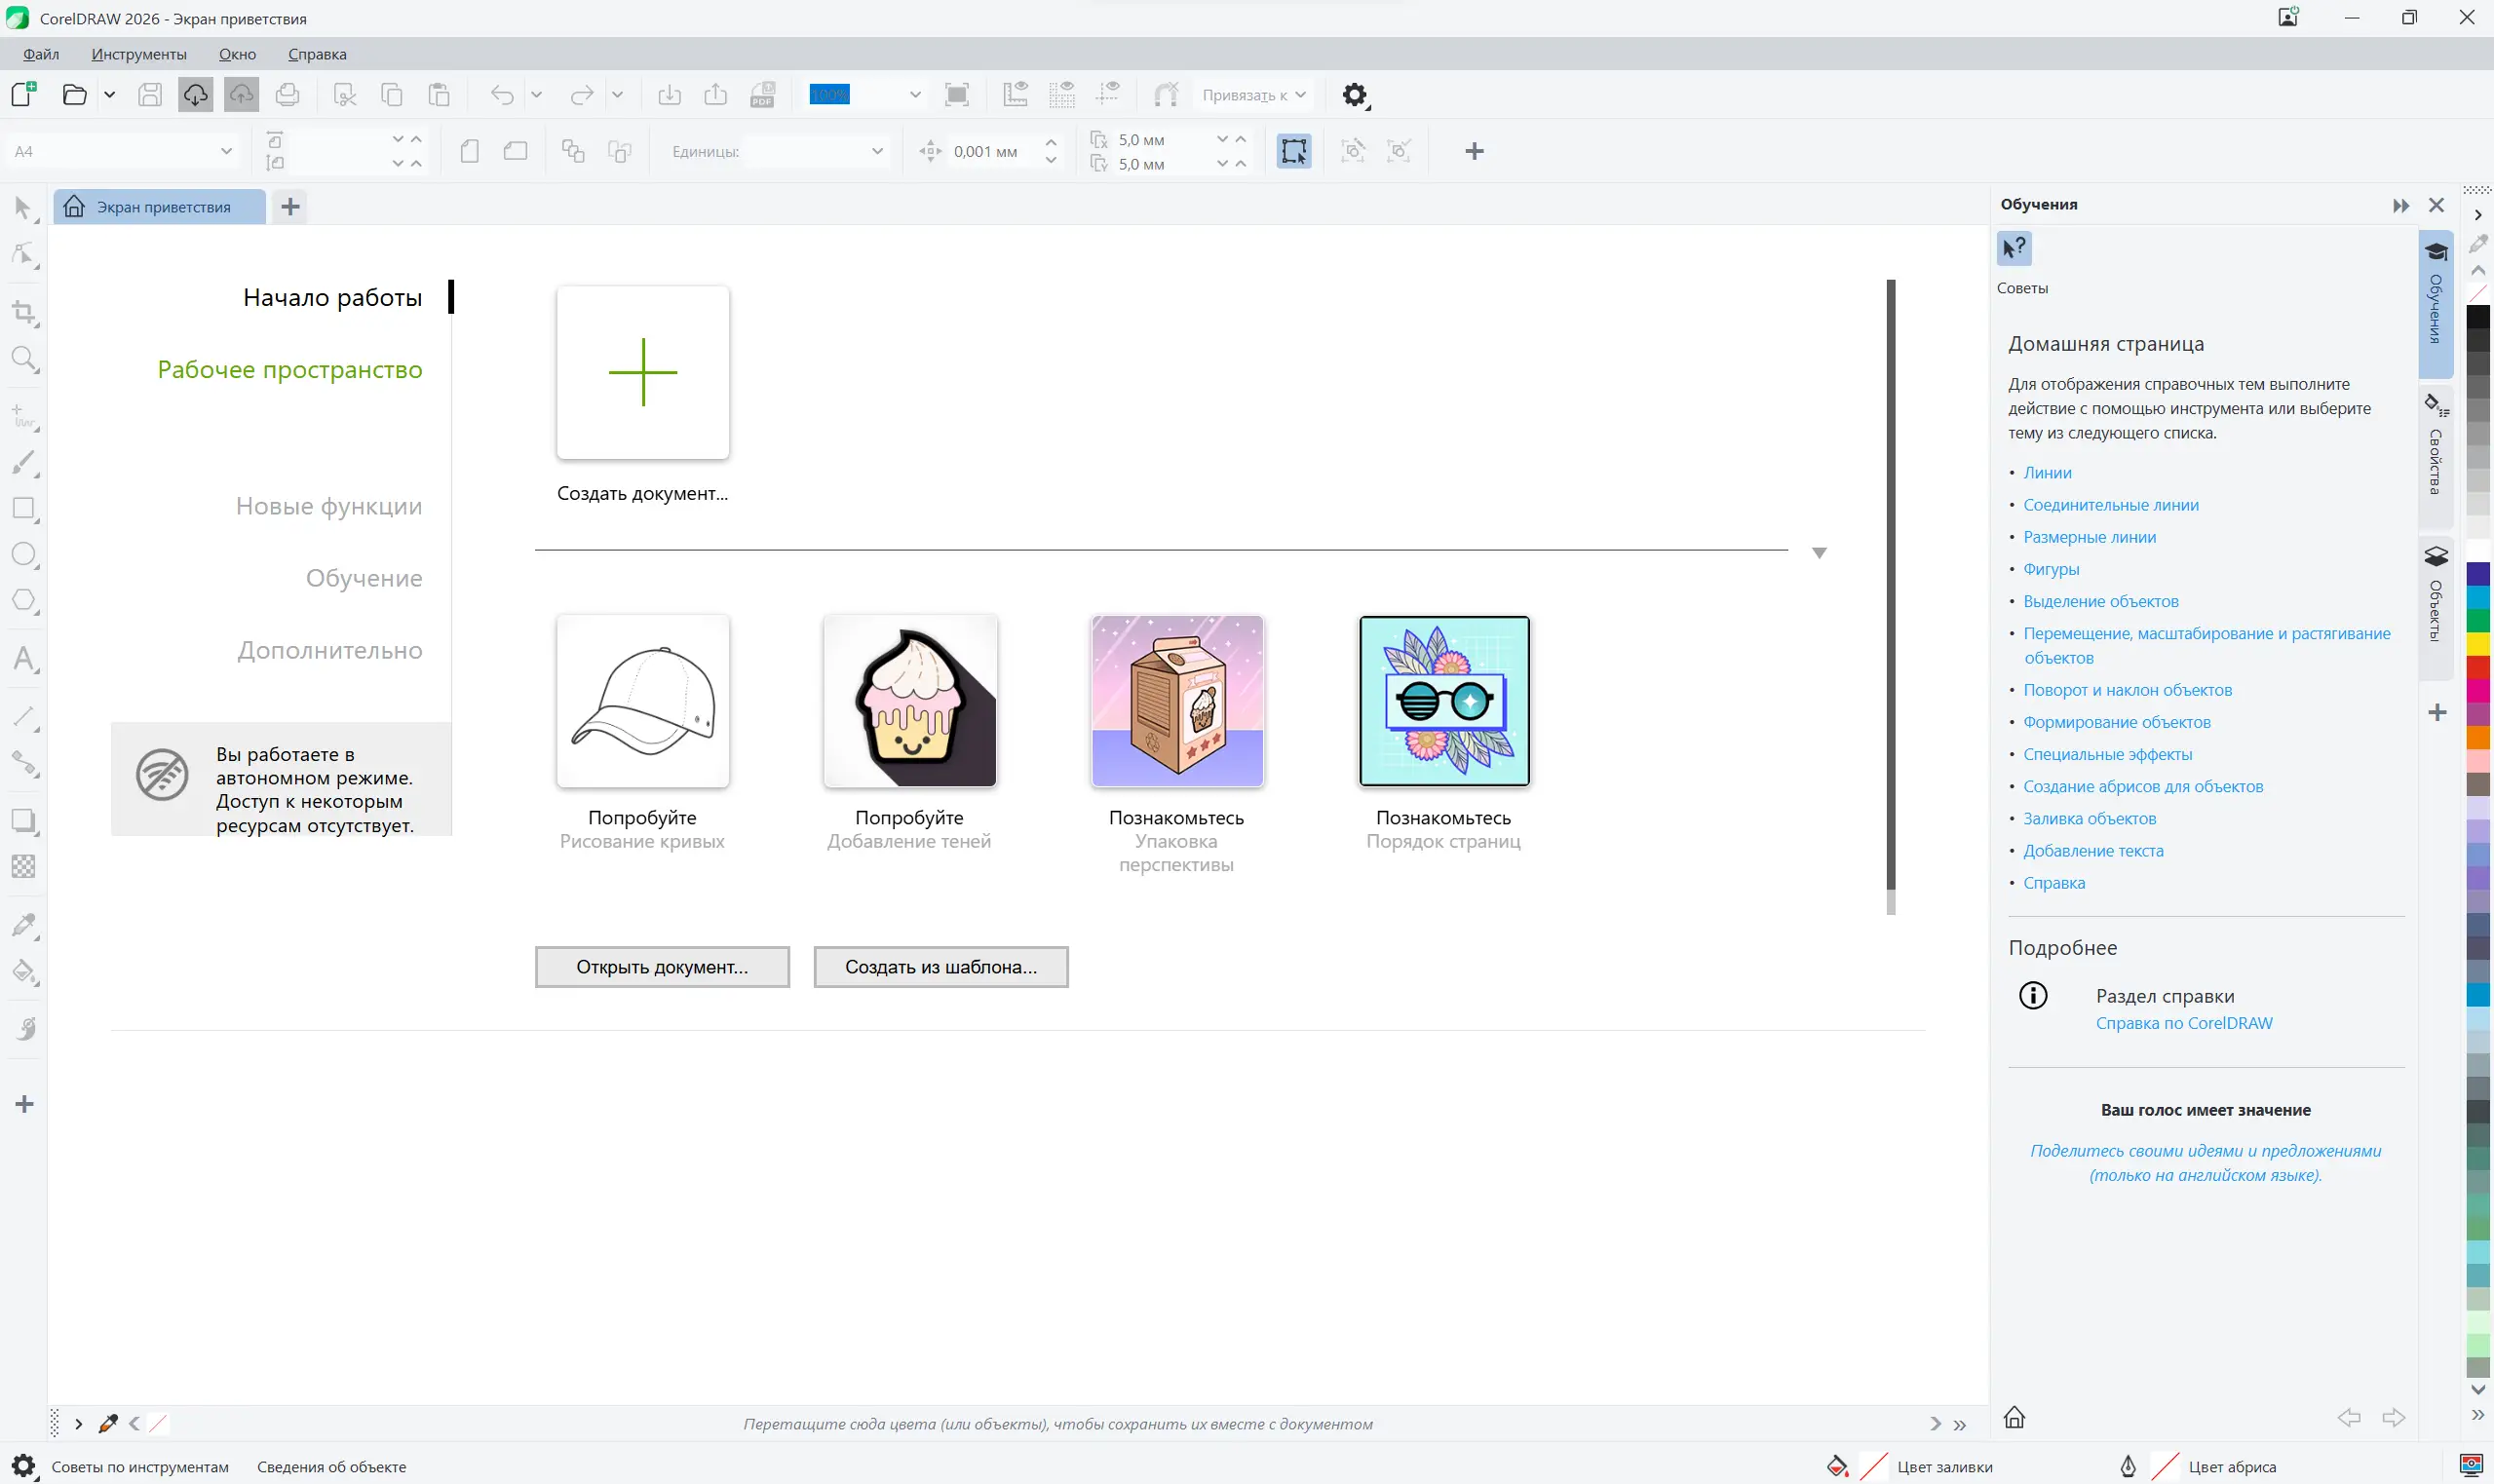Click the cloud download icon

(195, 95)
